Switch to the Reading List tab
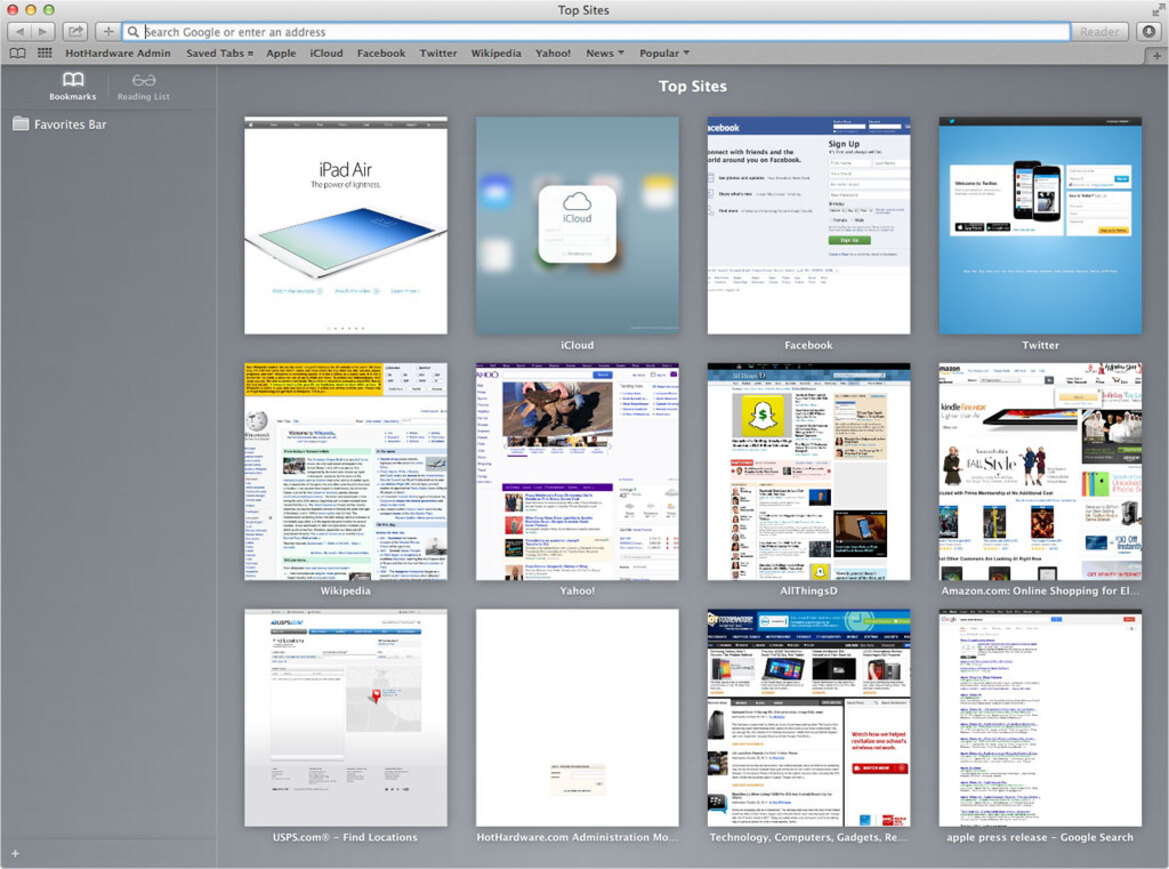 click(x=143, y=86)
